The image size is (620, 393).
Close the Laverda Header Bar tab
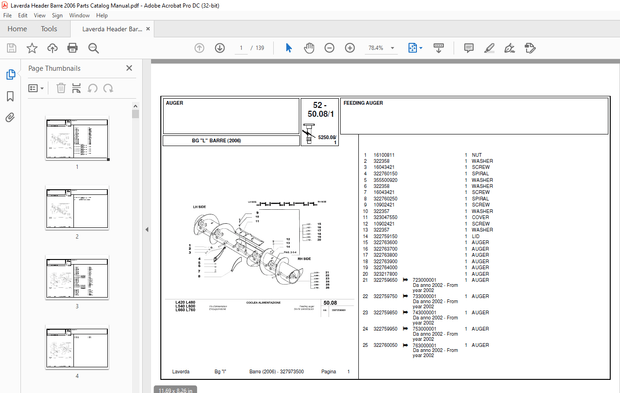[148, 29]
